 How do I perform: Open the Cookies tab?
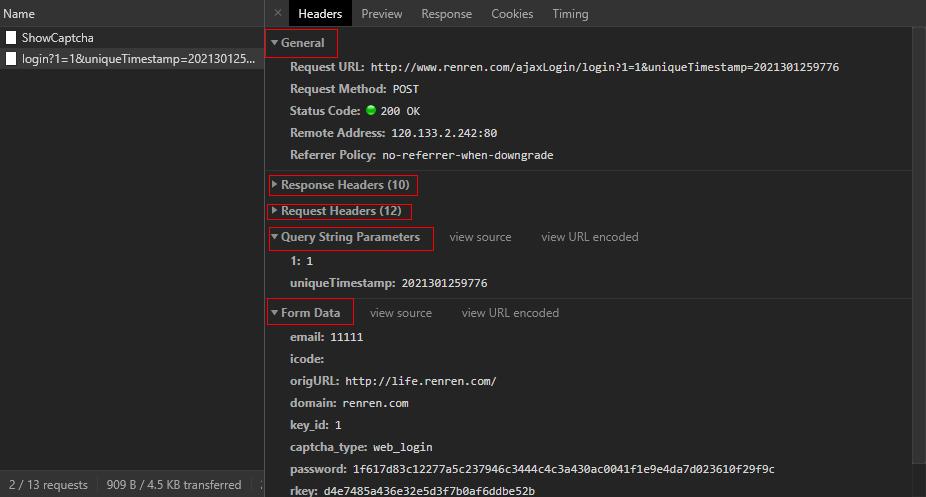pyautogui.click(x=512, y=14)
